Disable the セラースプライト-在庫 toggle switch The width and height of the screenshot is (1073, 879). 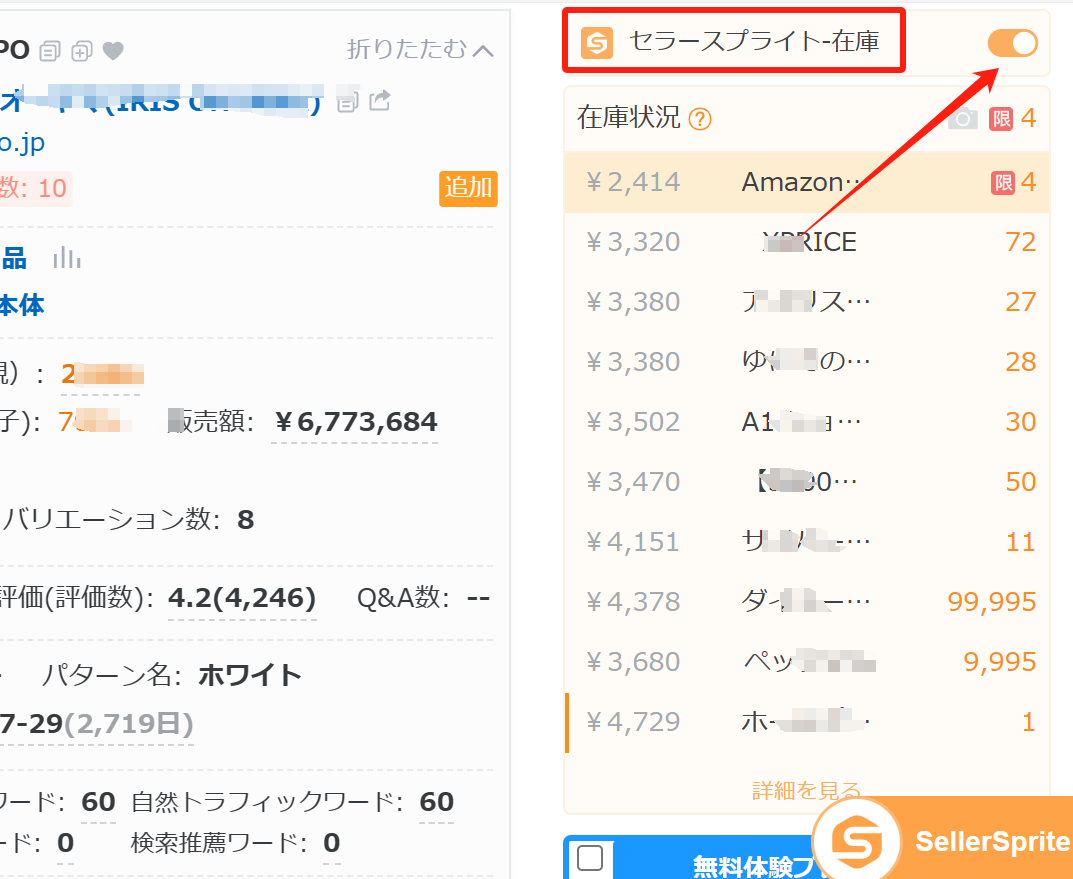pyautogui.click(x=1012, y=43)
